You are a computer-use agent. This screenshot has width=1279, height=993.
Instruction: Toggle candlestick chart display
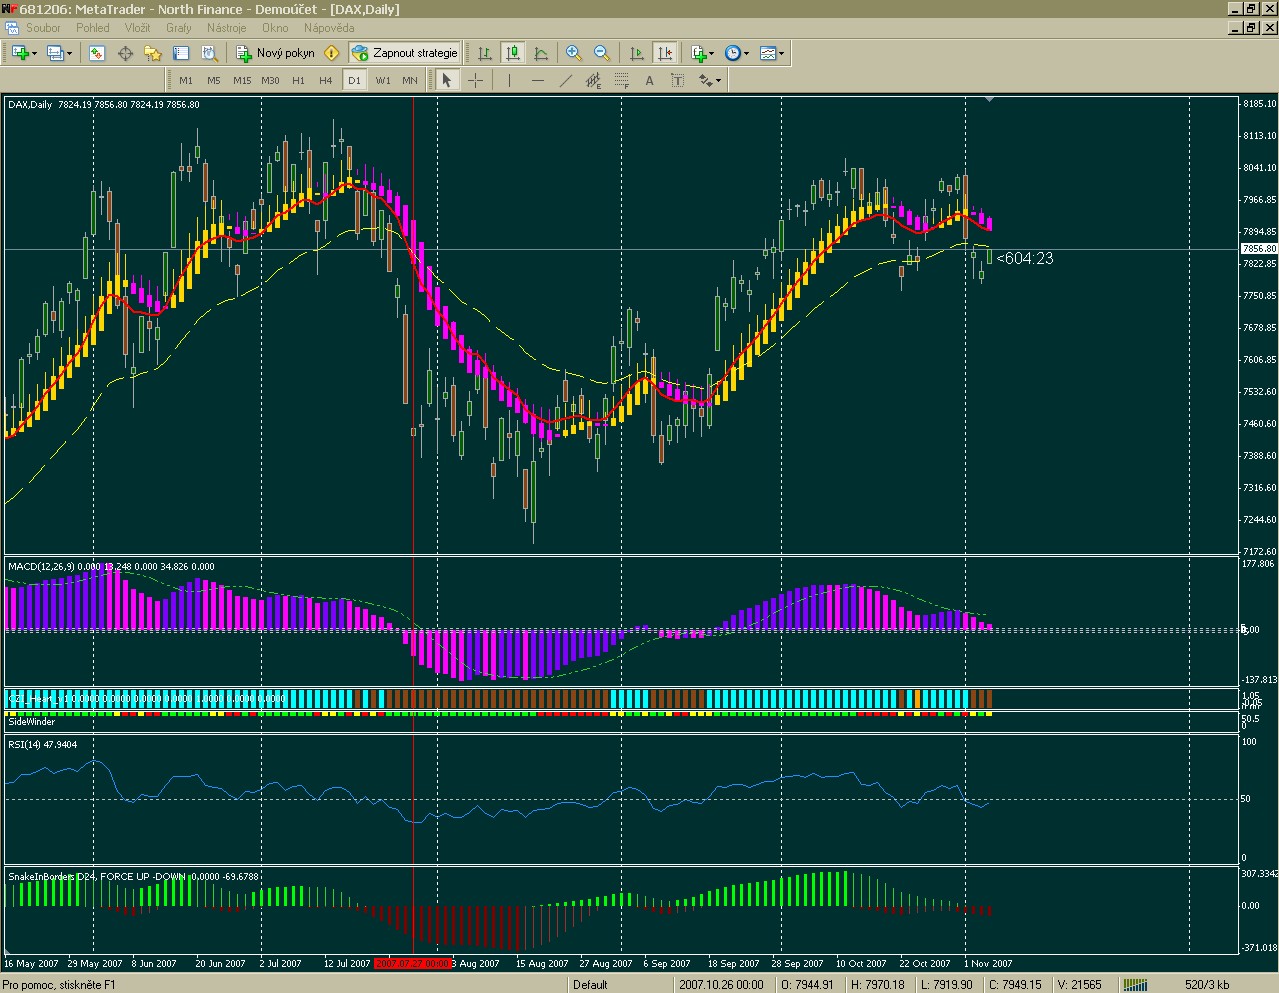[513, 53]
